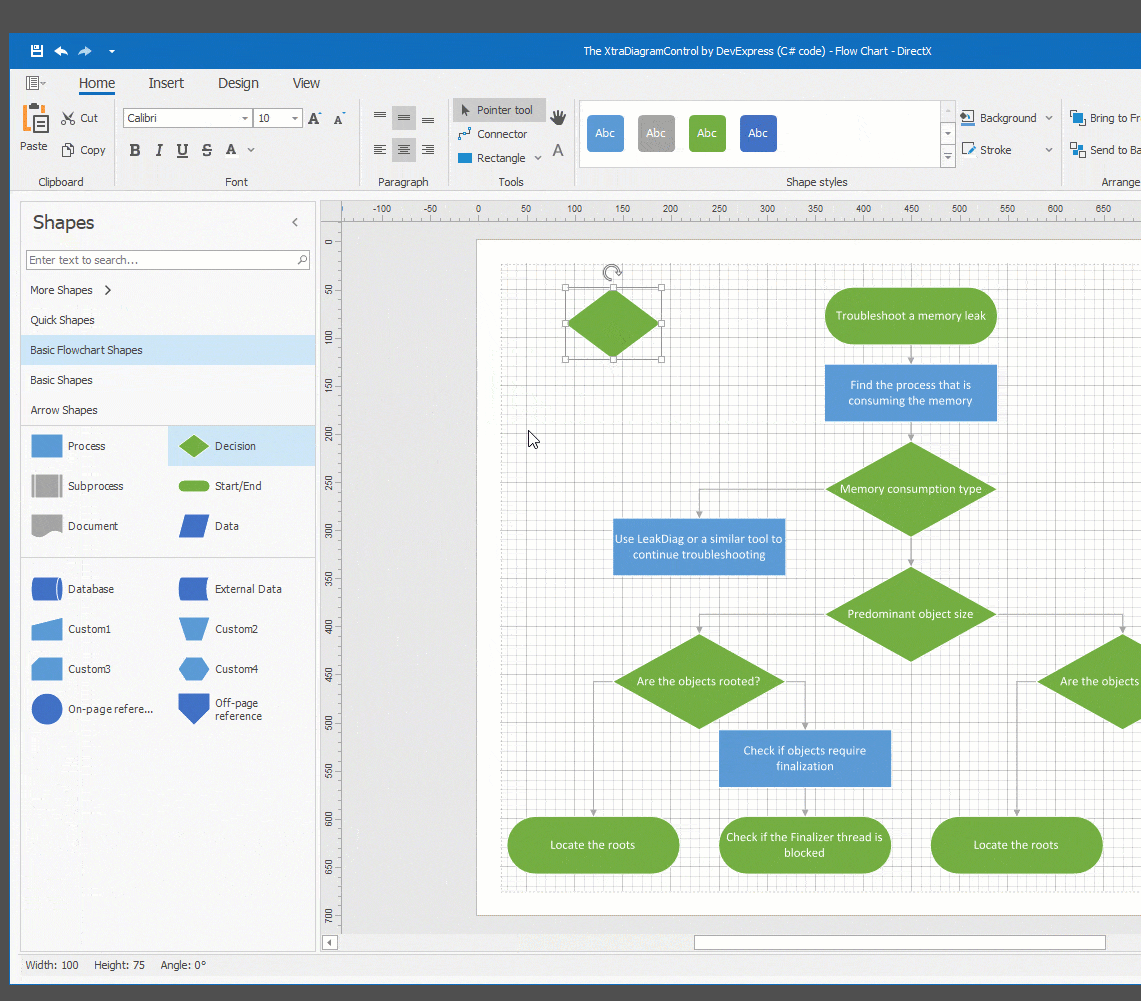Copy the selected shape

(x=84, y=150)
